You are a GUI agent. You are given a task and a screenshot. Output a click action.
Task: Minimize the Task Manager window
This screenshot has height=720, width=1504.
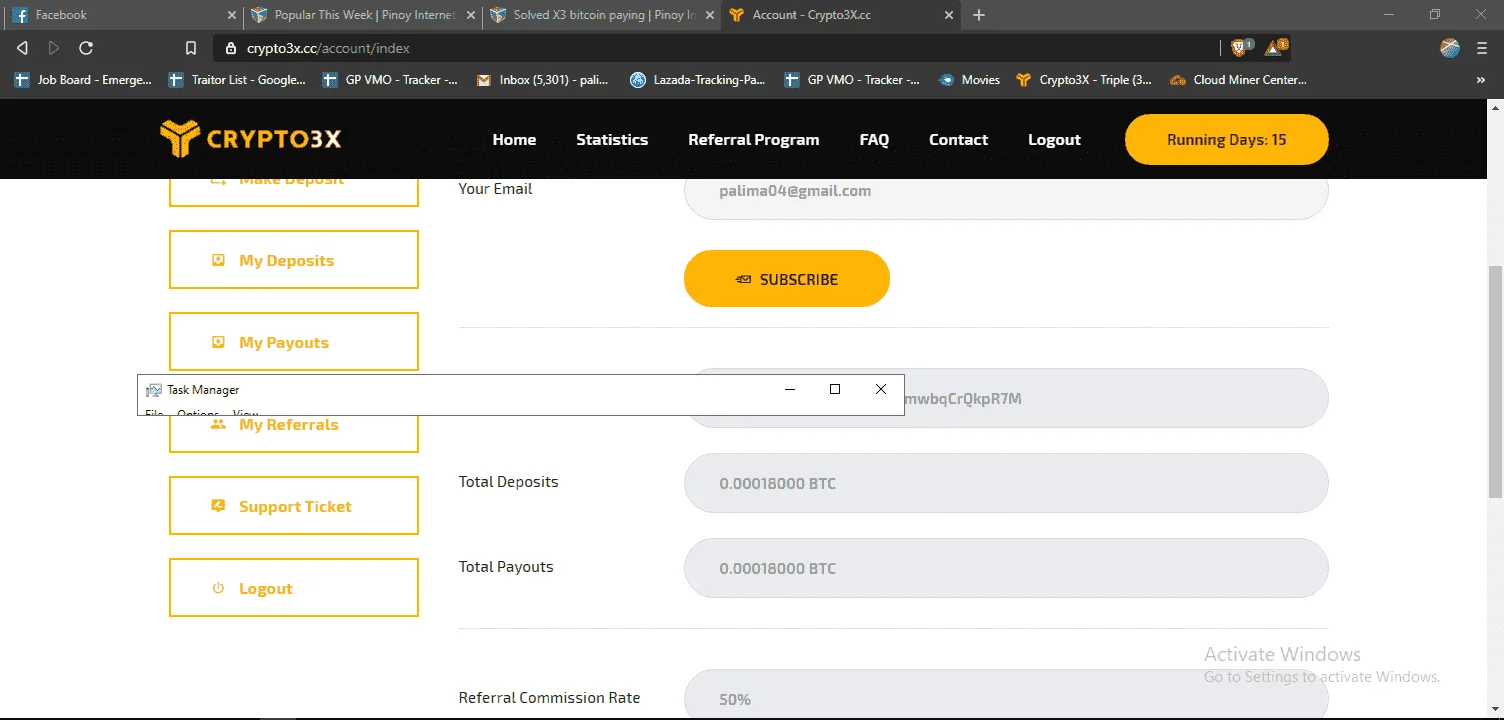click(x=790, y=389)
